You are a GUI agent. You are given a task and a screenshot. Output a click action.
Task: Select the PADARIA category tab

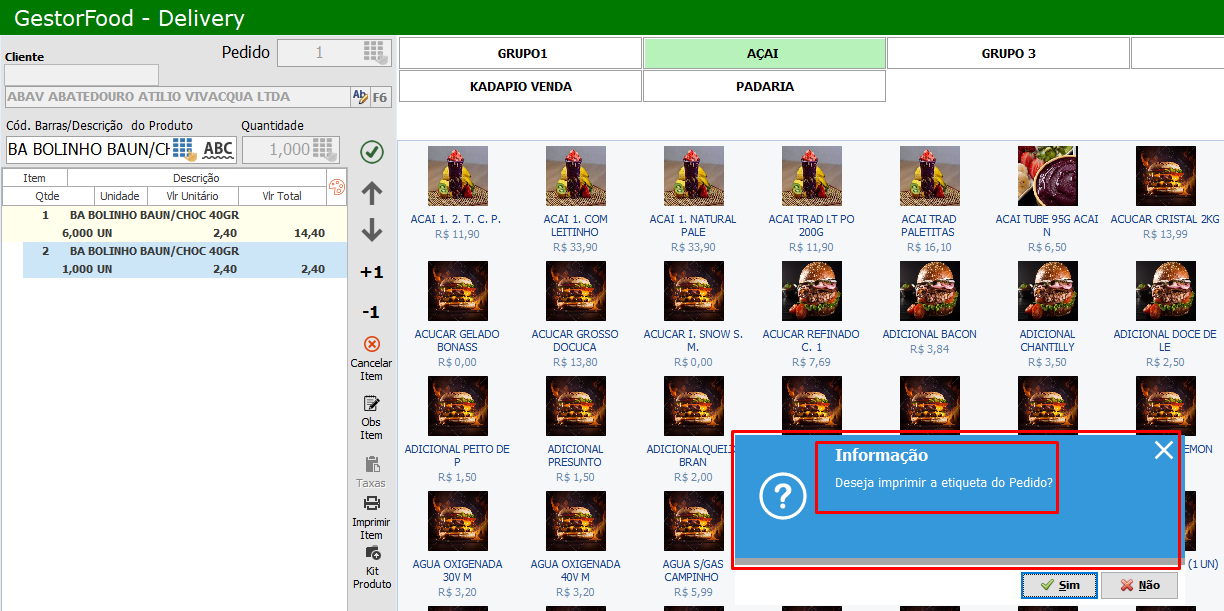click(x=764, y=86)
